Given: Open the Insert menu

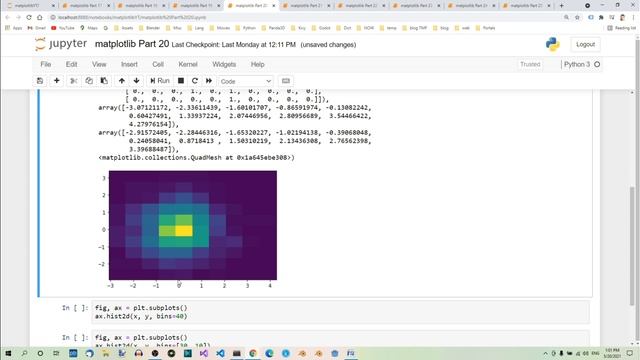Looking at the screenshot, I should point(129,64).
